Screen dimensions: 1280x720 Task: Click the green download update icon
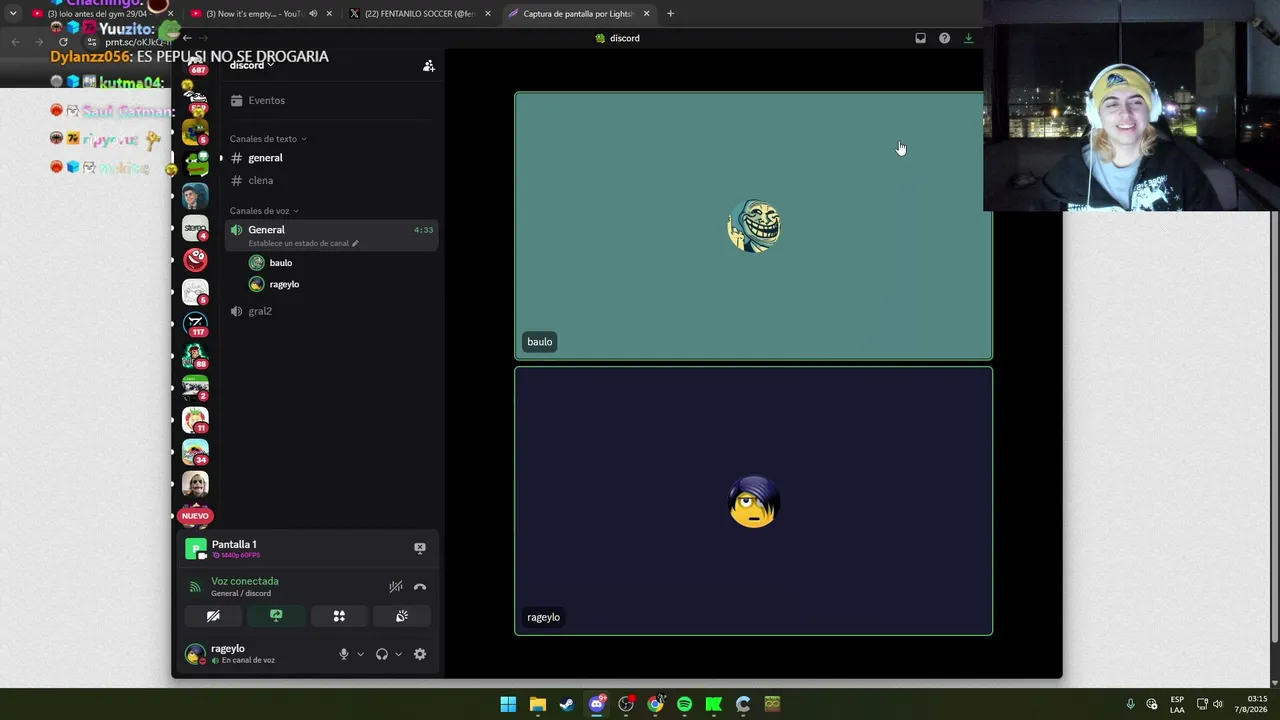[x=968, y=38]
